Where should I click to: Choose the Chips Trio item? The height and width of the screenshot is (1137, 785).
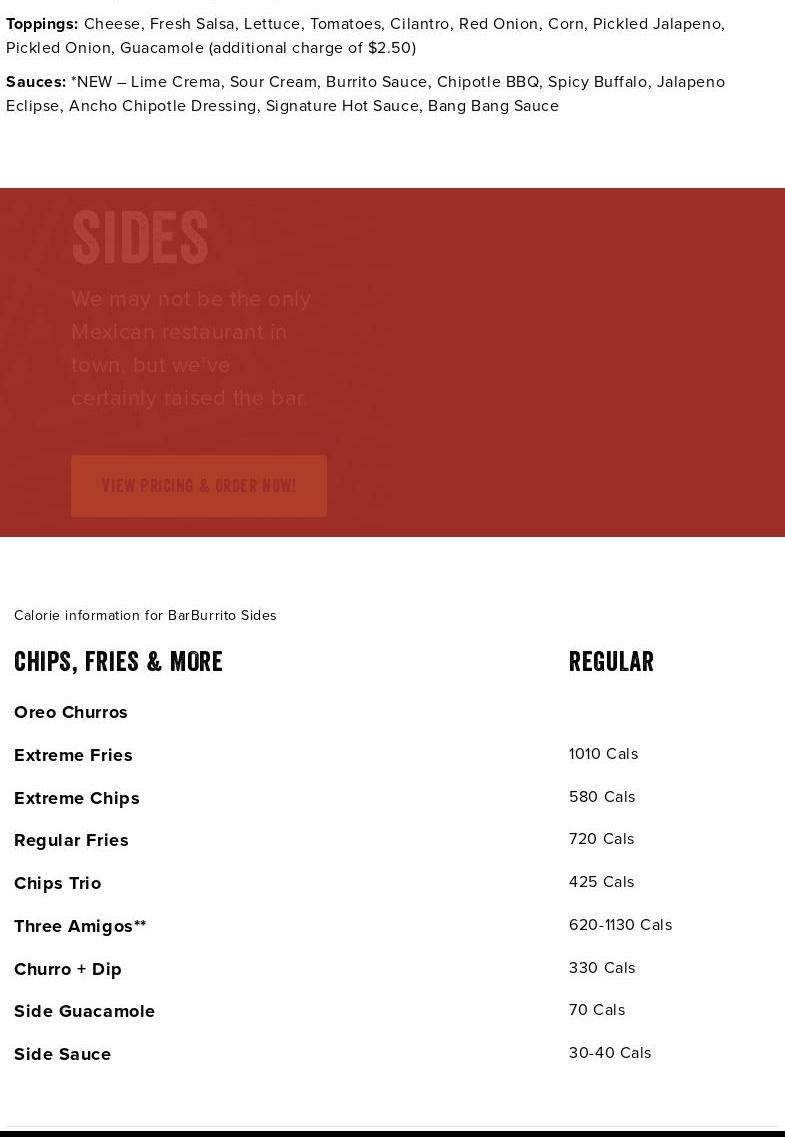[x=57, y=883]
